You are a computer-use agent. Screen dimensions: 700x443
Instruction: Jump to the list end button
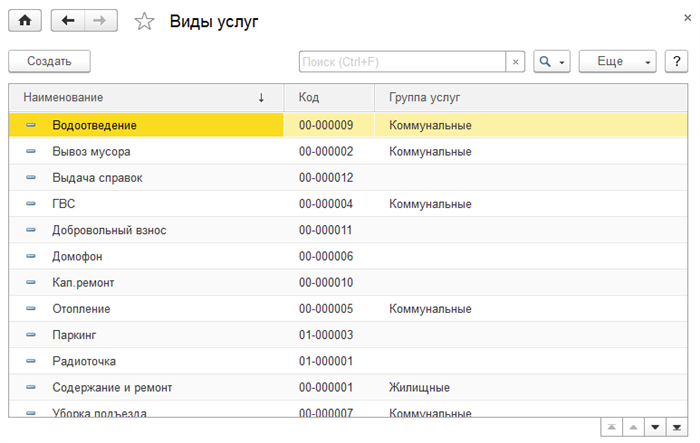(677, 427)
